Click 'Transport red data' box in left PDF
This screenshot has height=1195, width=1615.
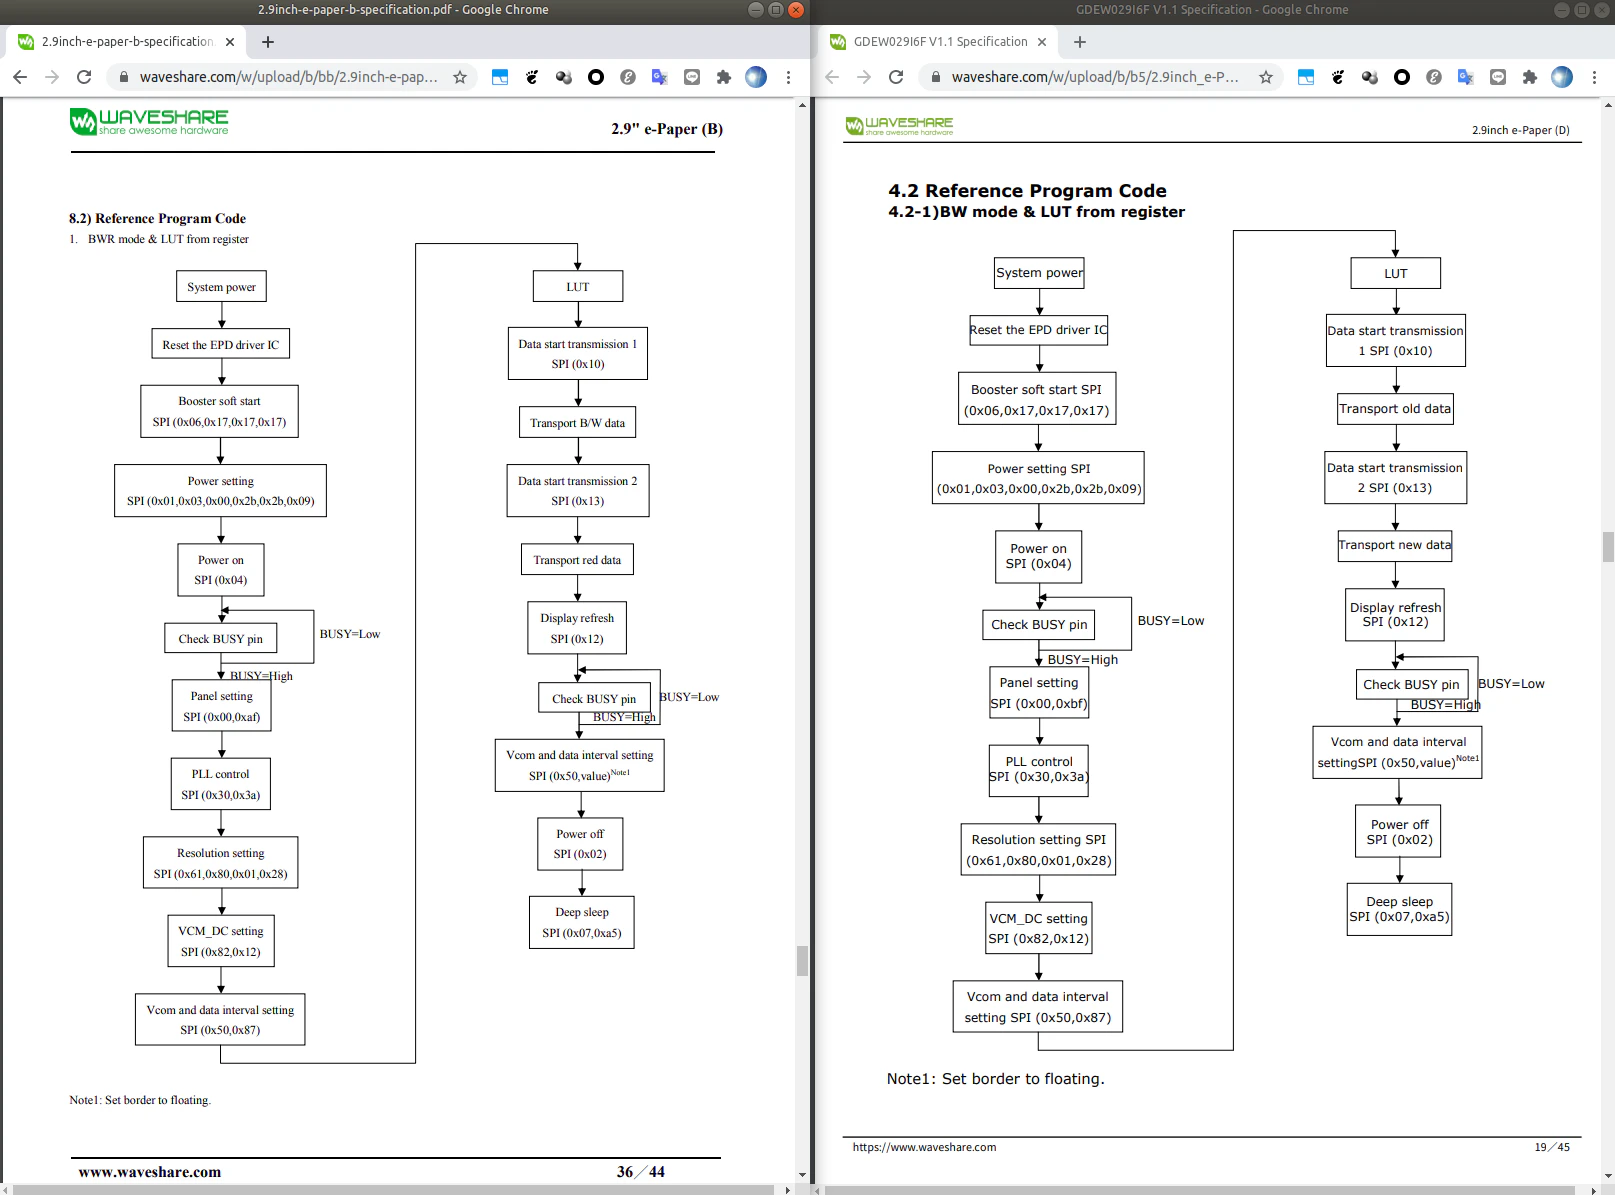pos(577,560)
